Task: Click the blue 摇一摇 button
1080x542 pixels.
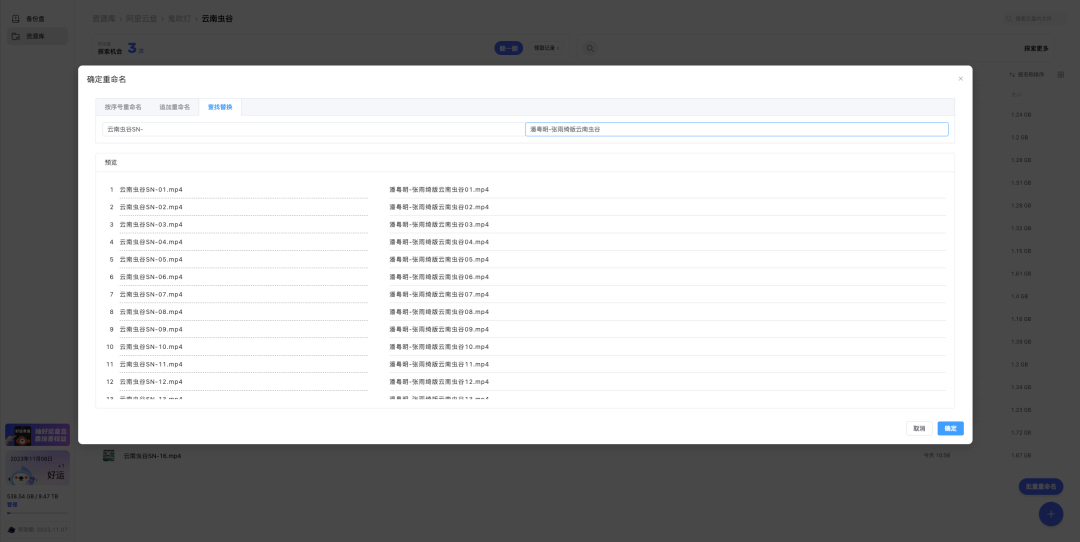Action: pos(508,48)
